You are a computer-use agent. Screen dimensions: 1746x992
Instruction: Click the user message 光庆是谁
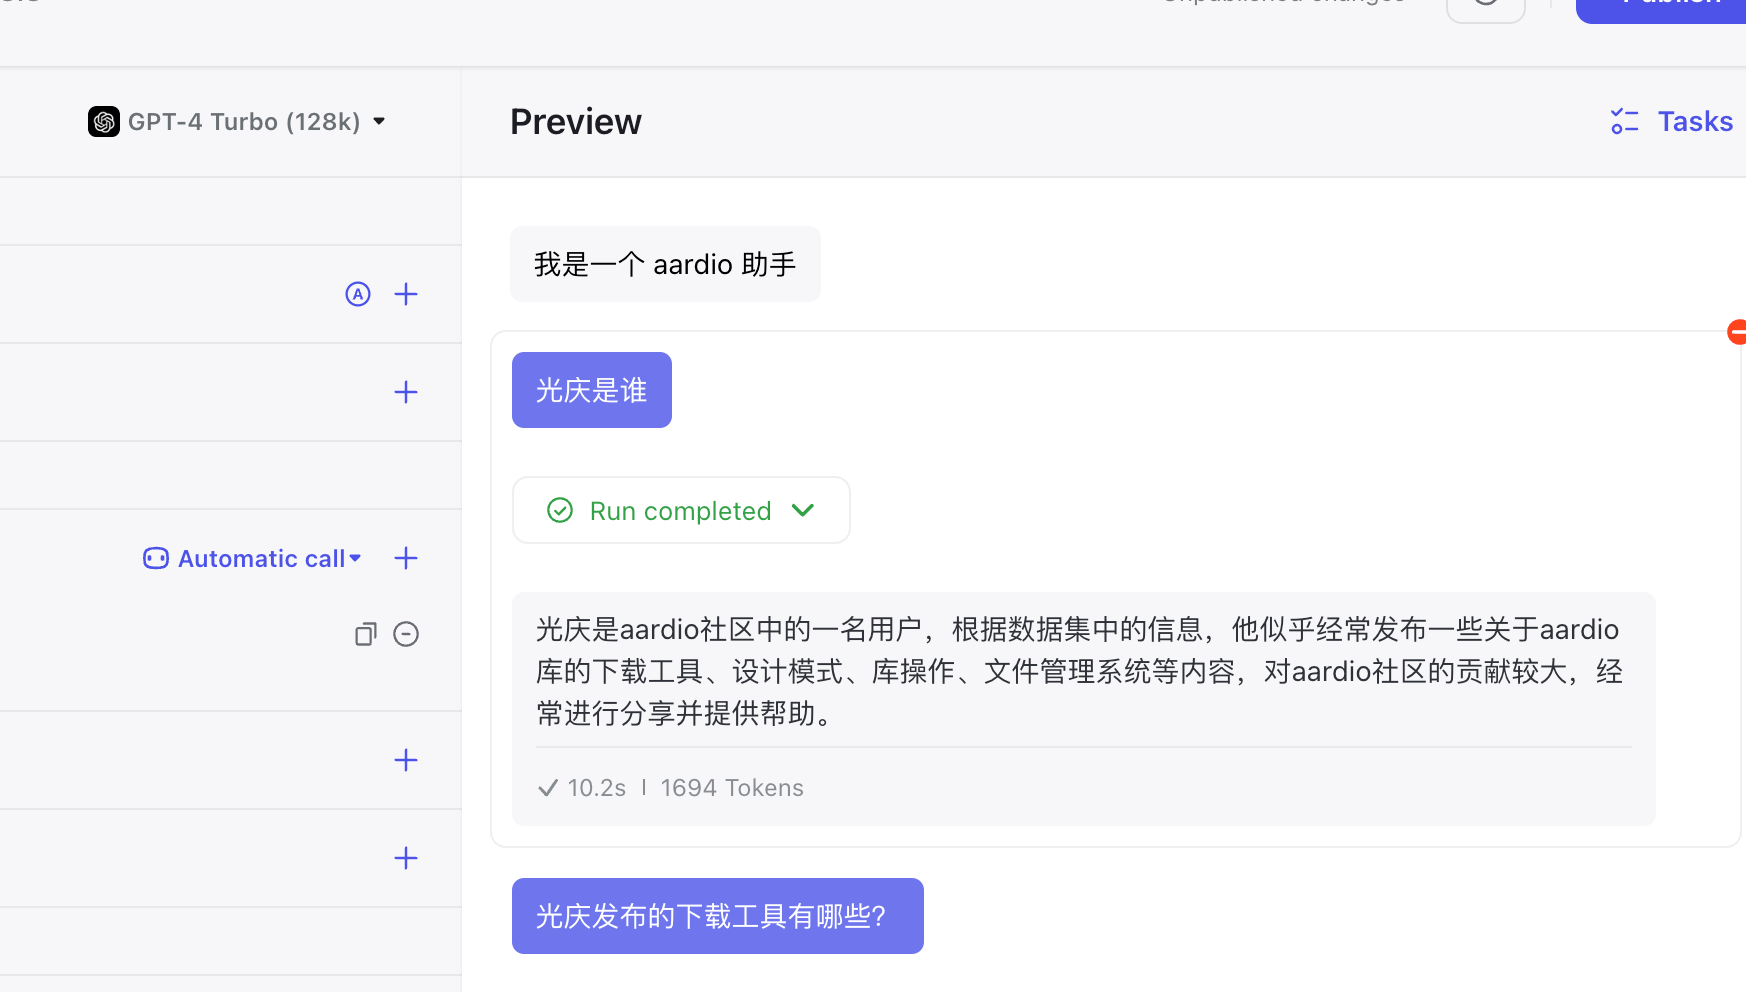click(592, 390)
